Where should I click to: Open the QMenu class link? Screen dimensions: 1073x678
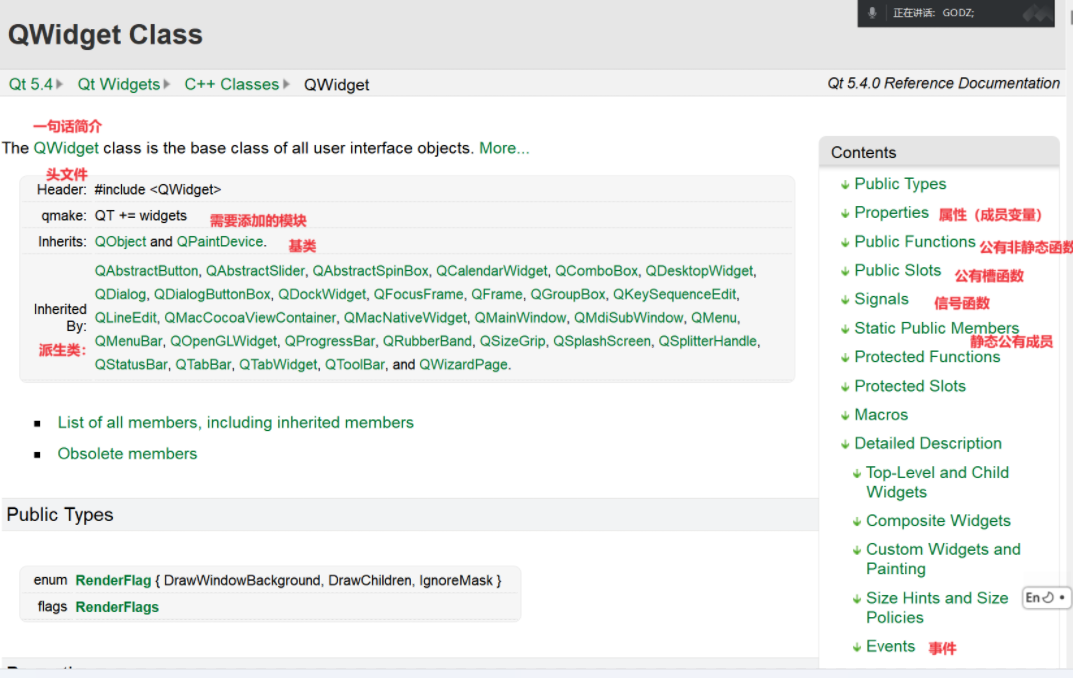click(x=714, y=317)
